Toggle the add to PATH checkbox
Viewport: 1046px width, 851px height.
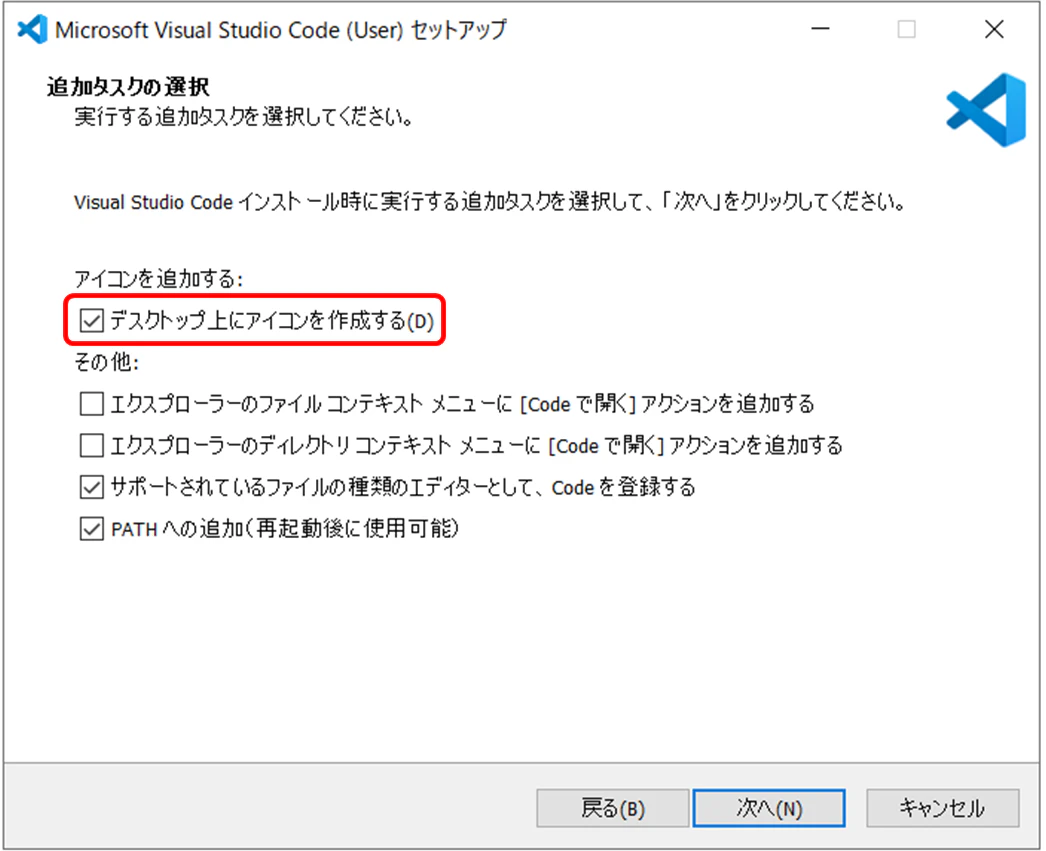(x=91, y=529)
